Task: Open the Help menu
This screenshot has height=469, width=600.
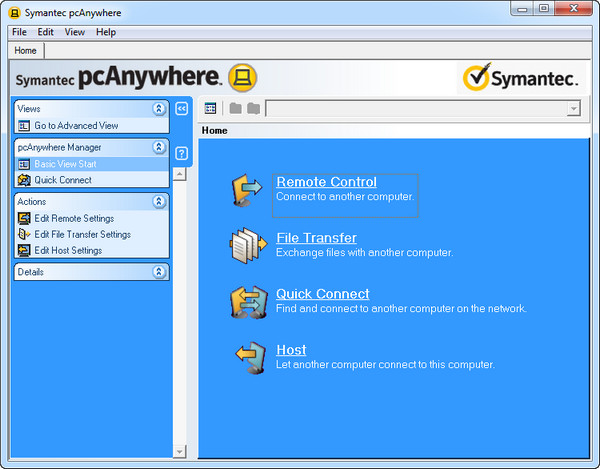Action: coord(106,32)
